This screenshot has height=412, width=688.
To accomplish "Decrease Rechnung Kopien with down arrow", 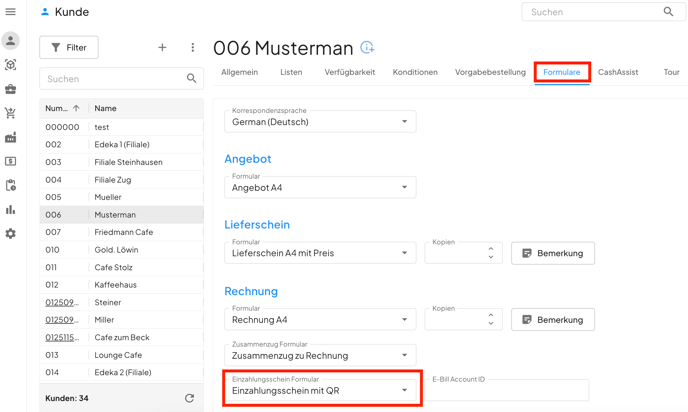I will coord(490,324).
